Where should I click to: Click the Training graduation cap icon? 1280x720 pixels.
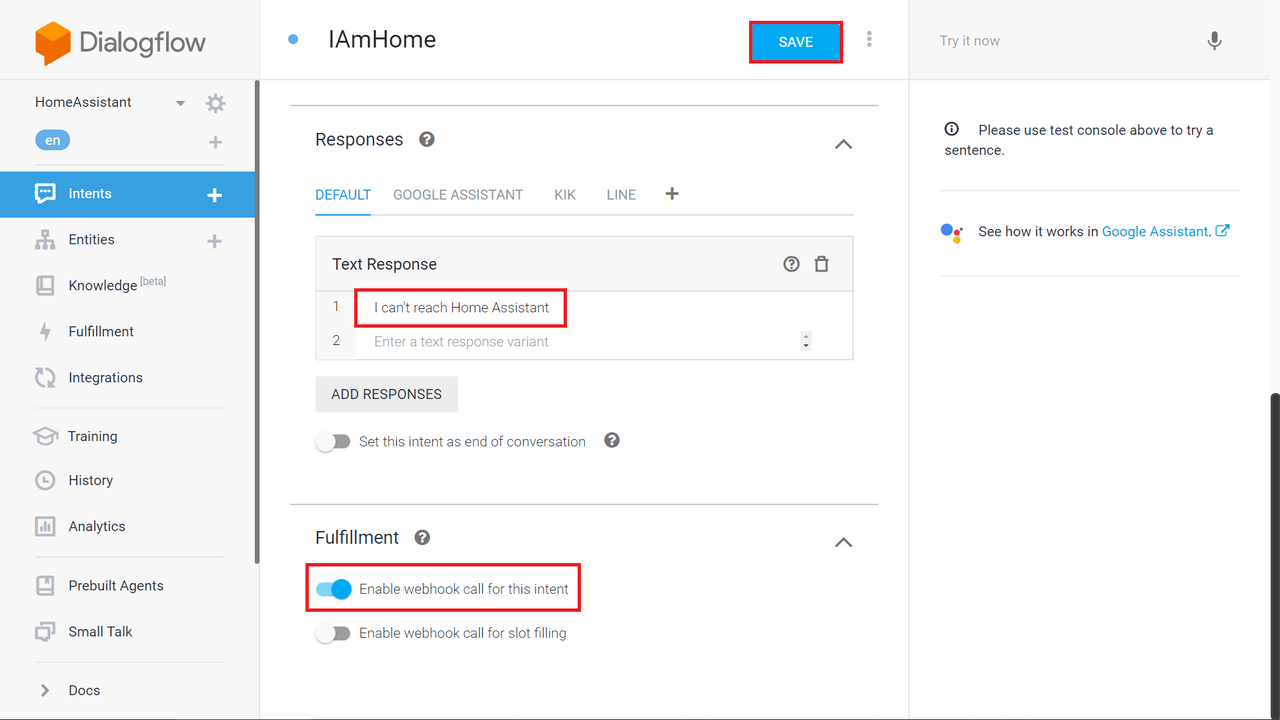pyautogui.click(x=45, y=436)
